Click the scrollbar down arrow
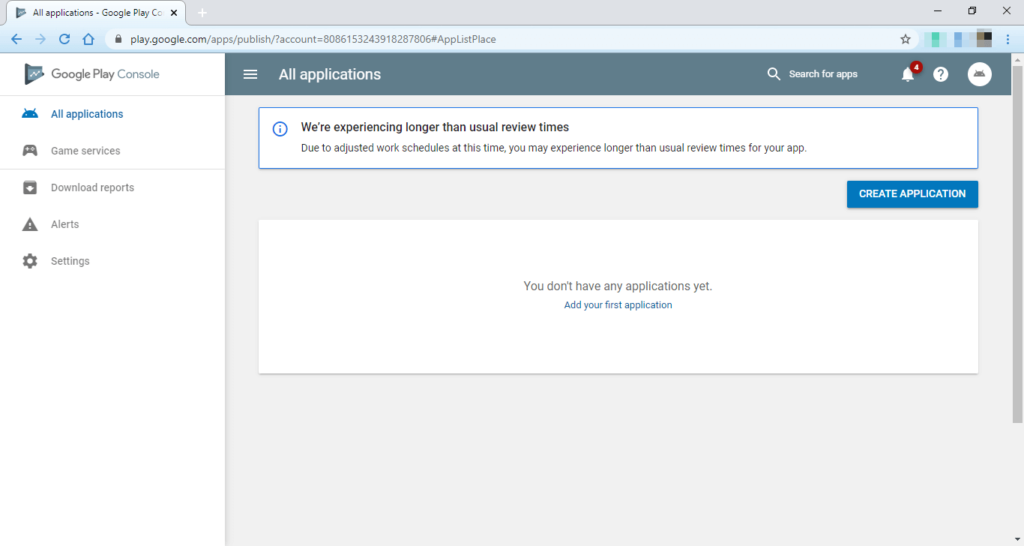1024x546 pixels. 1017,539
